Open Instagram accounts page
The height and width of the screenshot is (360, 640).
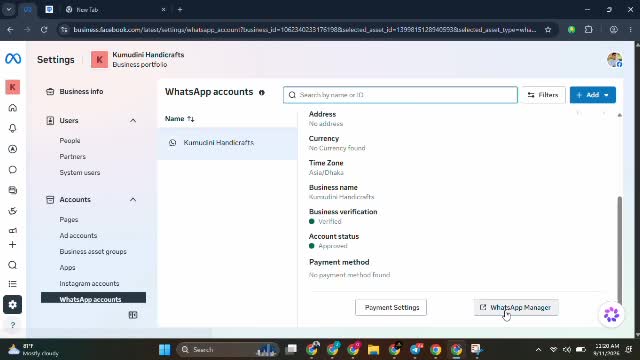[x=89, y=283]
